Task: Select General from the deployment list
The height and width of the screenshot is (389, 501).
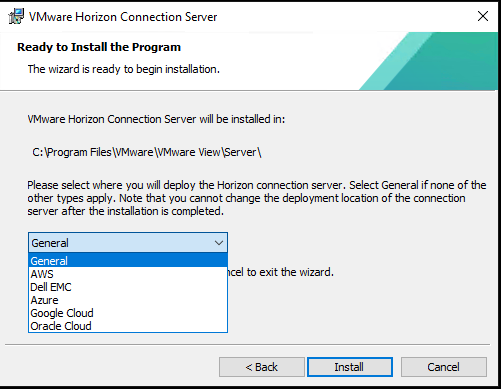Action: pyautogui.click(x=128, y=260)
